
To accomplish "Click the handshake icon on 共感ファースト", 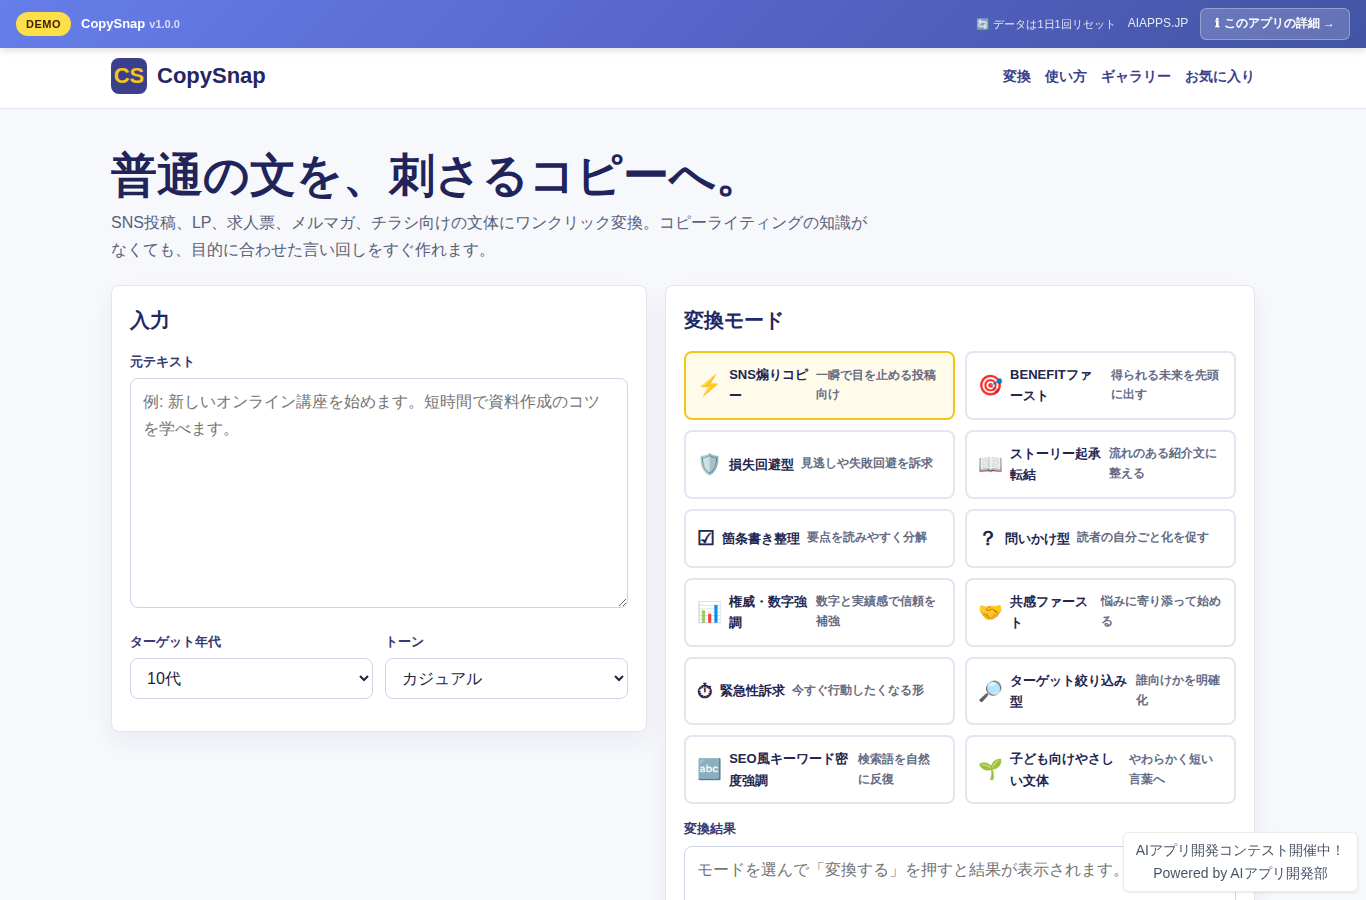I will 990,612.
